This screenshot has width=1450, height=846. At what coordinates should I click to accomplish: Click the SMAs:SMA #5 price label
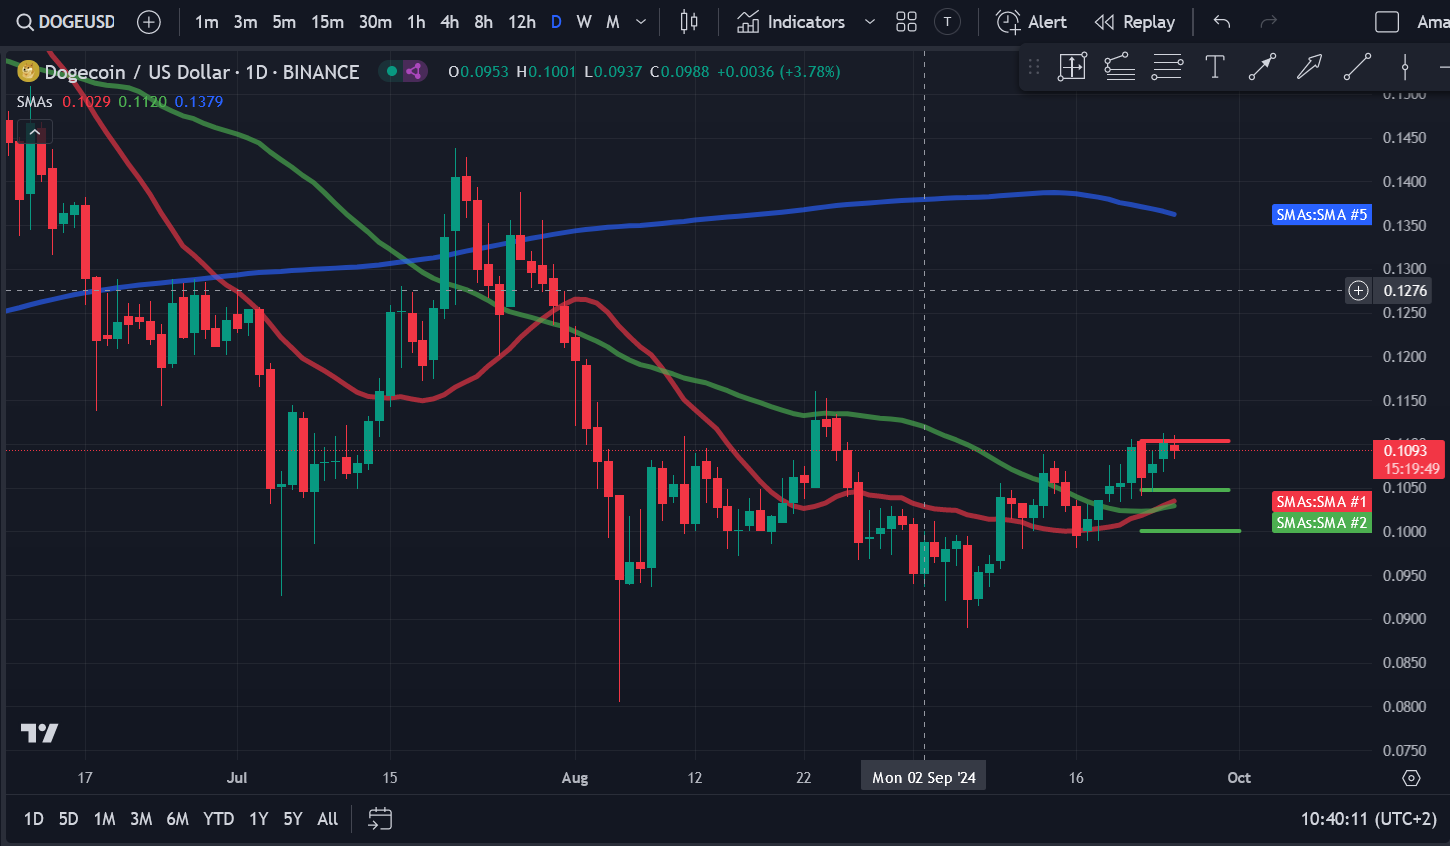[1321, 215]
